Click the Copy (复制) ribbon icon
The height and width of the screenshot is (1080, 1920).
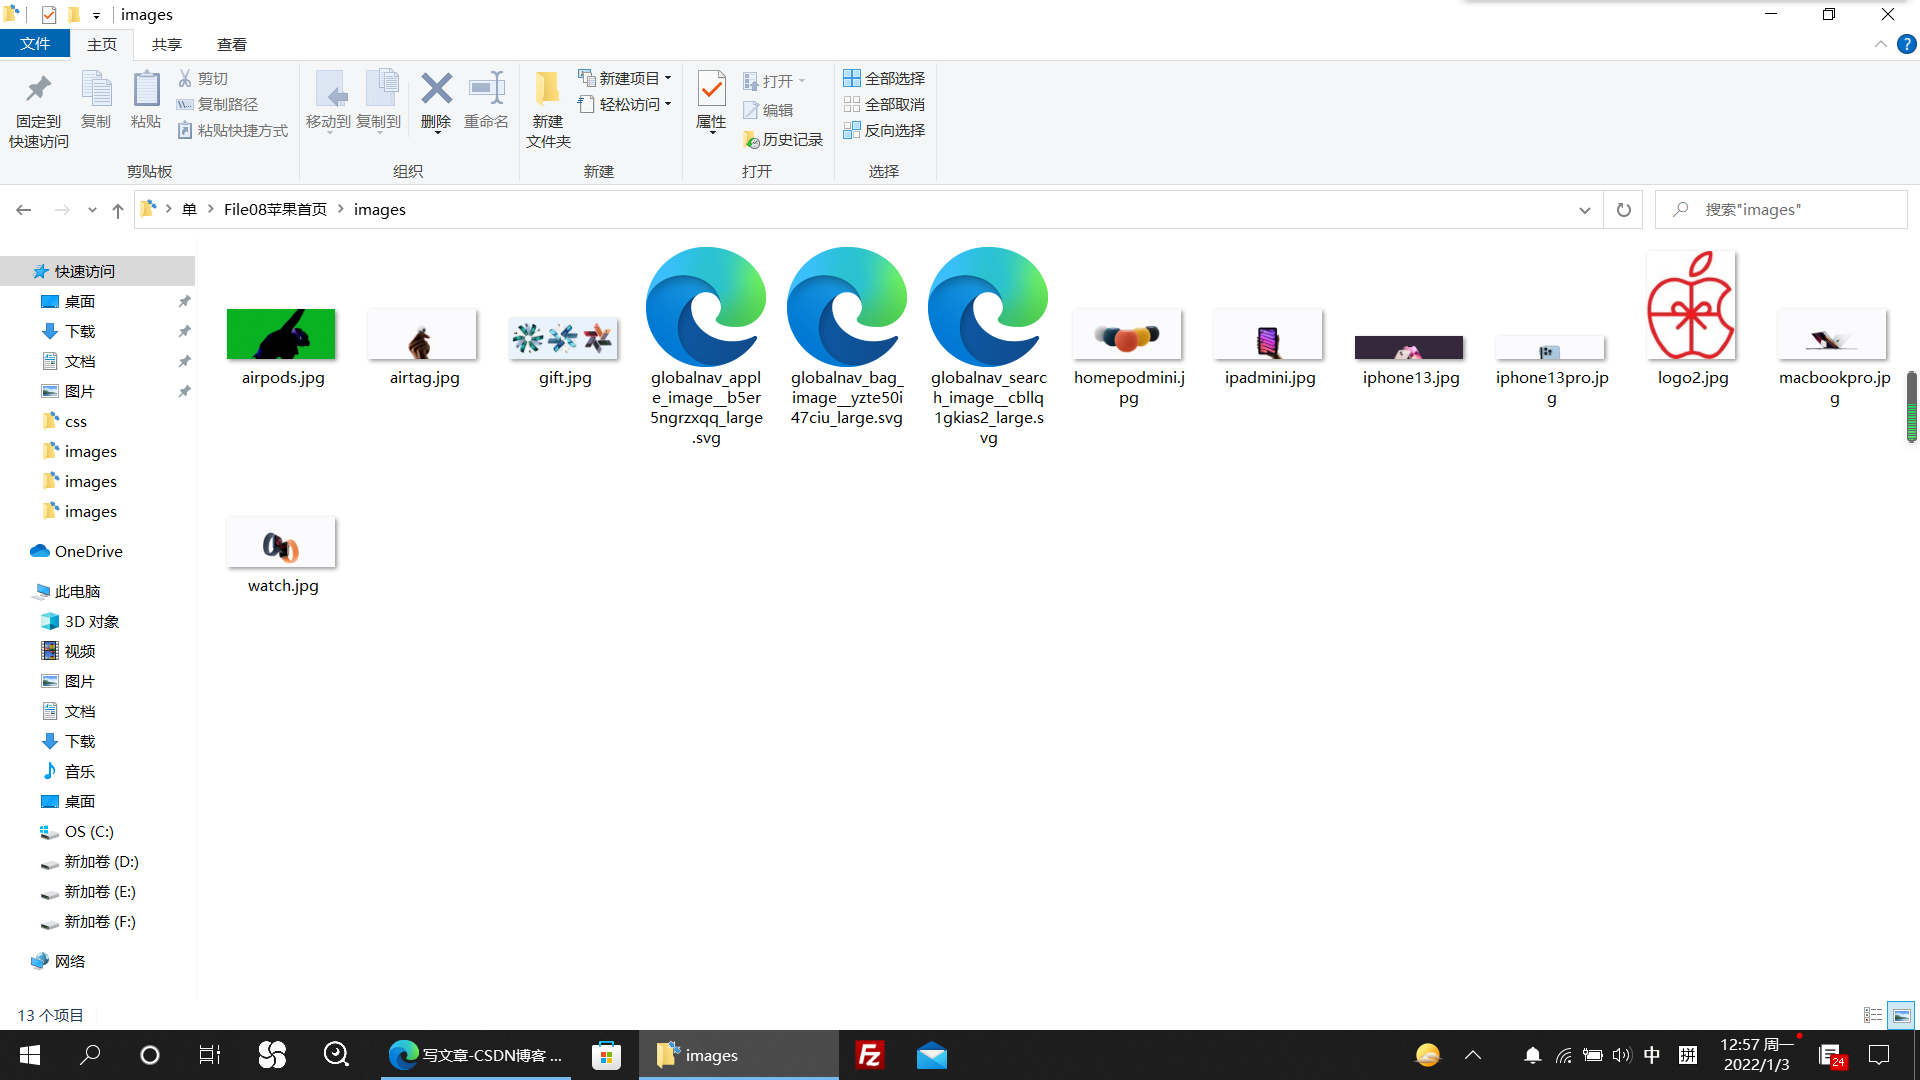[96, 90]
